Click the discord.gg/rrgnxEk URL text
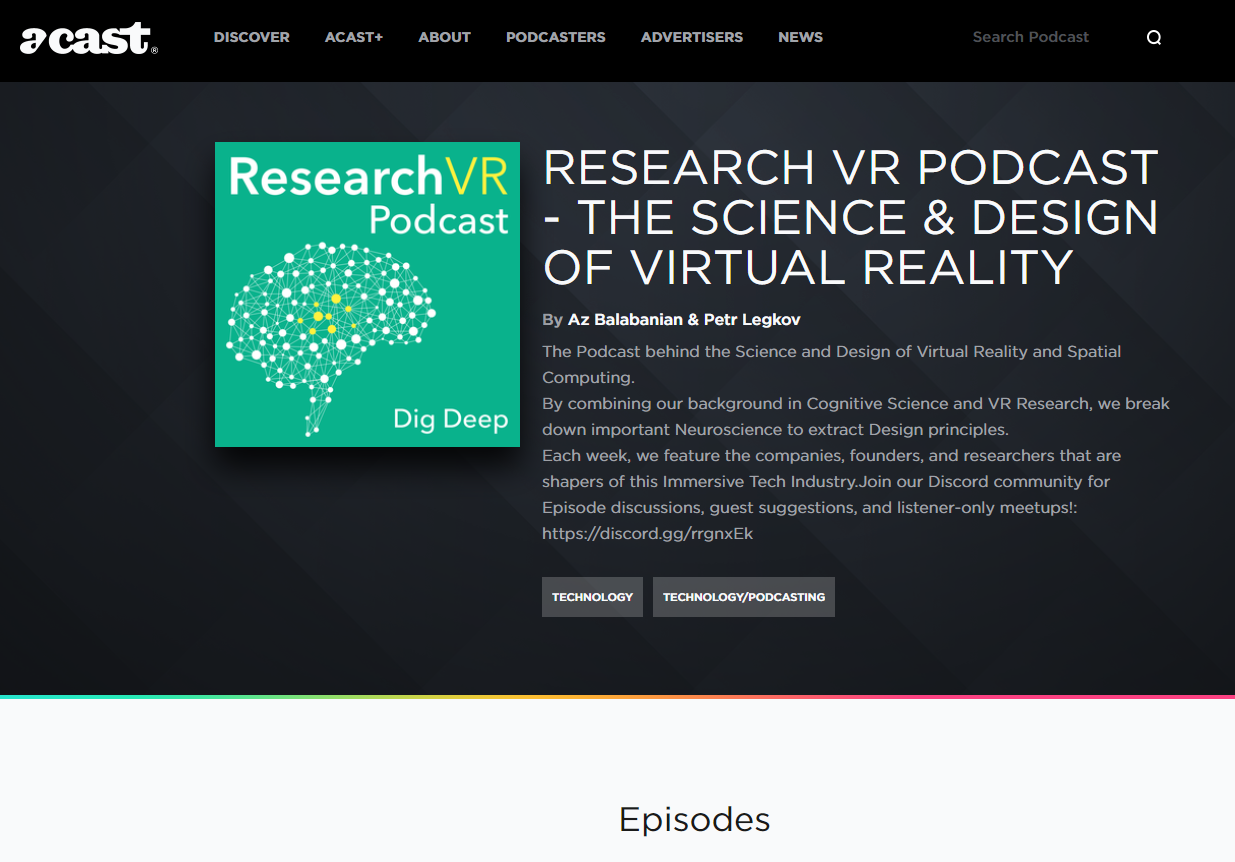Screen dimensions: 1235x862 coord(647,534)
